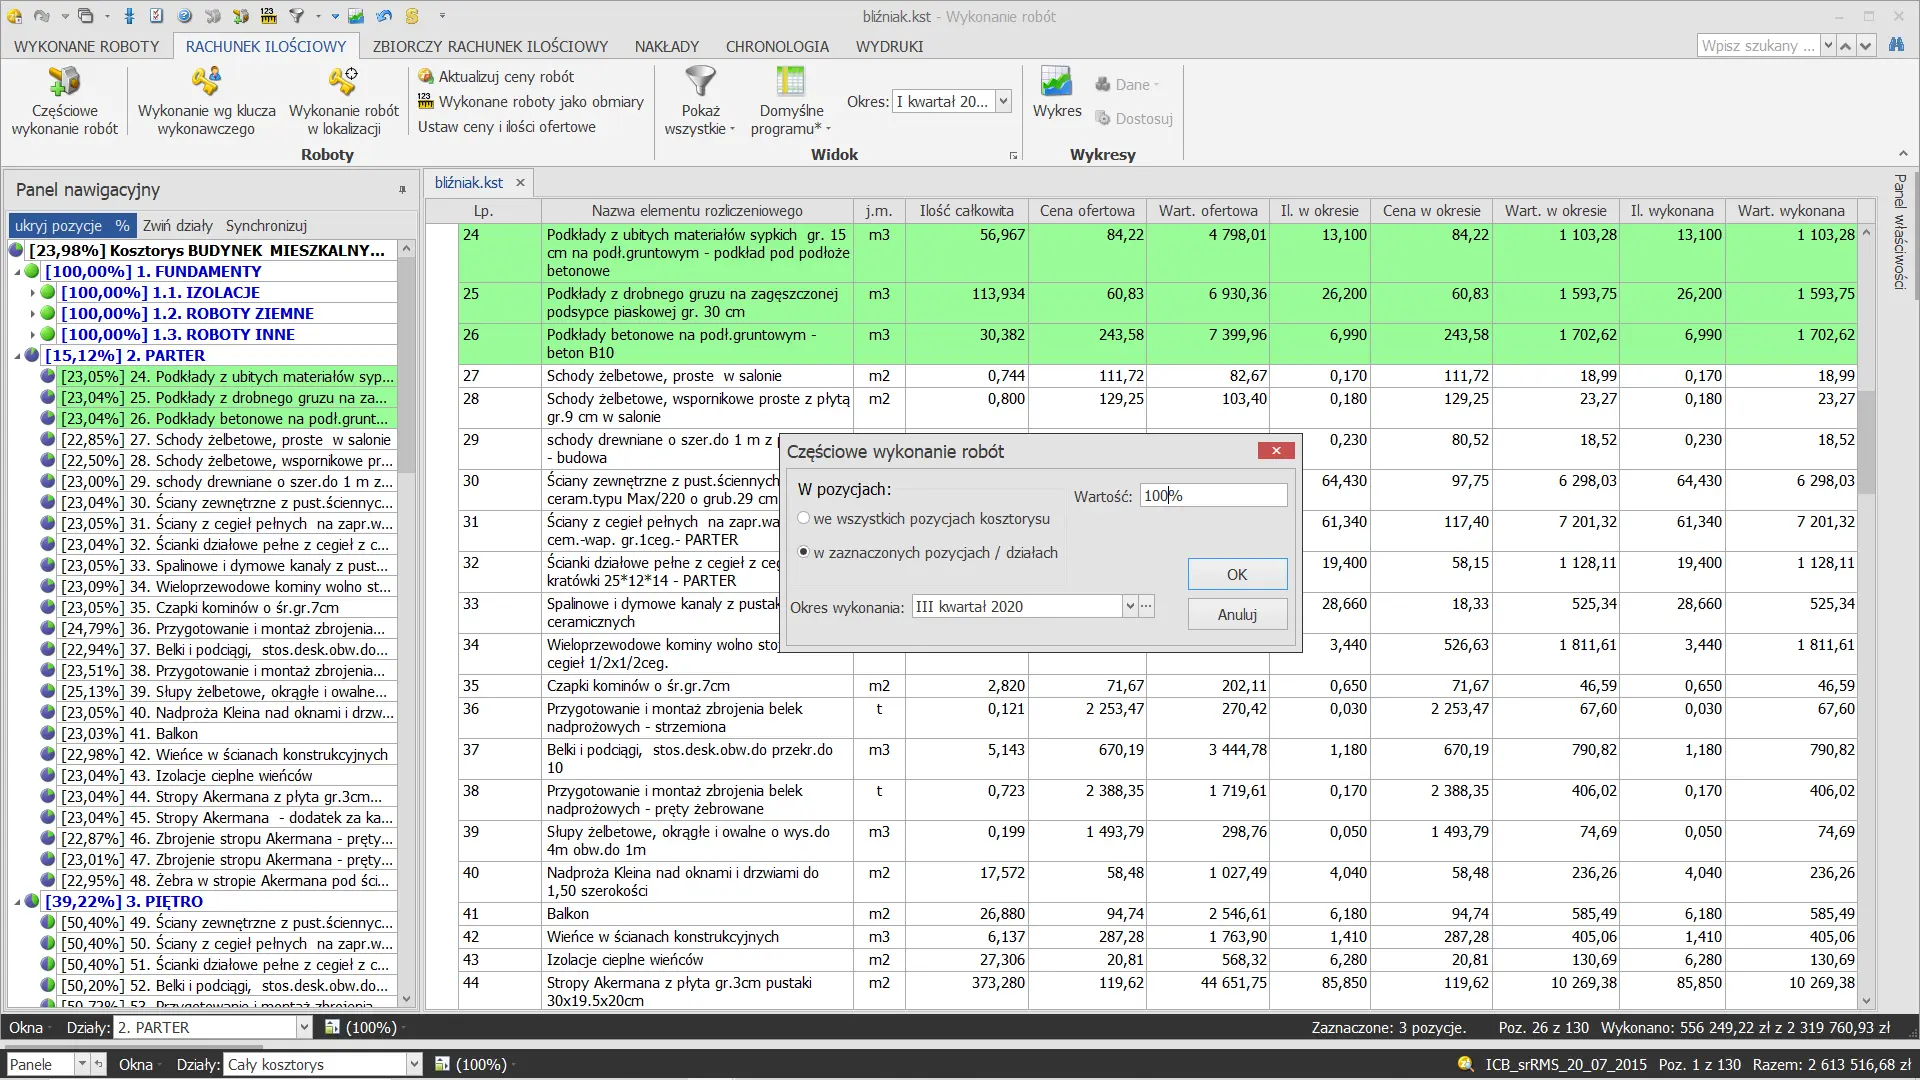
Task: Click the Wartość input field with 100%
Action: (1213, 495)
